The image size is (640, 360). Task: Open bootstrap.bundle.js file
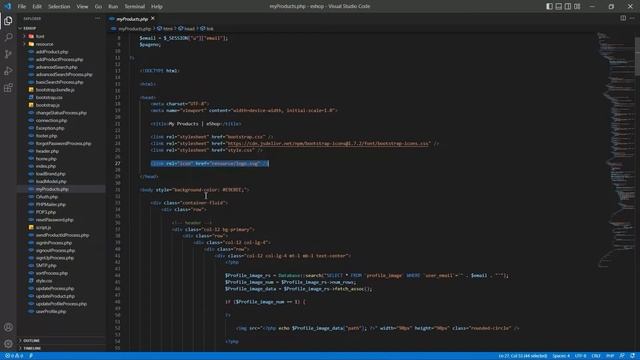[55, 90]
